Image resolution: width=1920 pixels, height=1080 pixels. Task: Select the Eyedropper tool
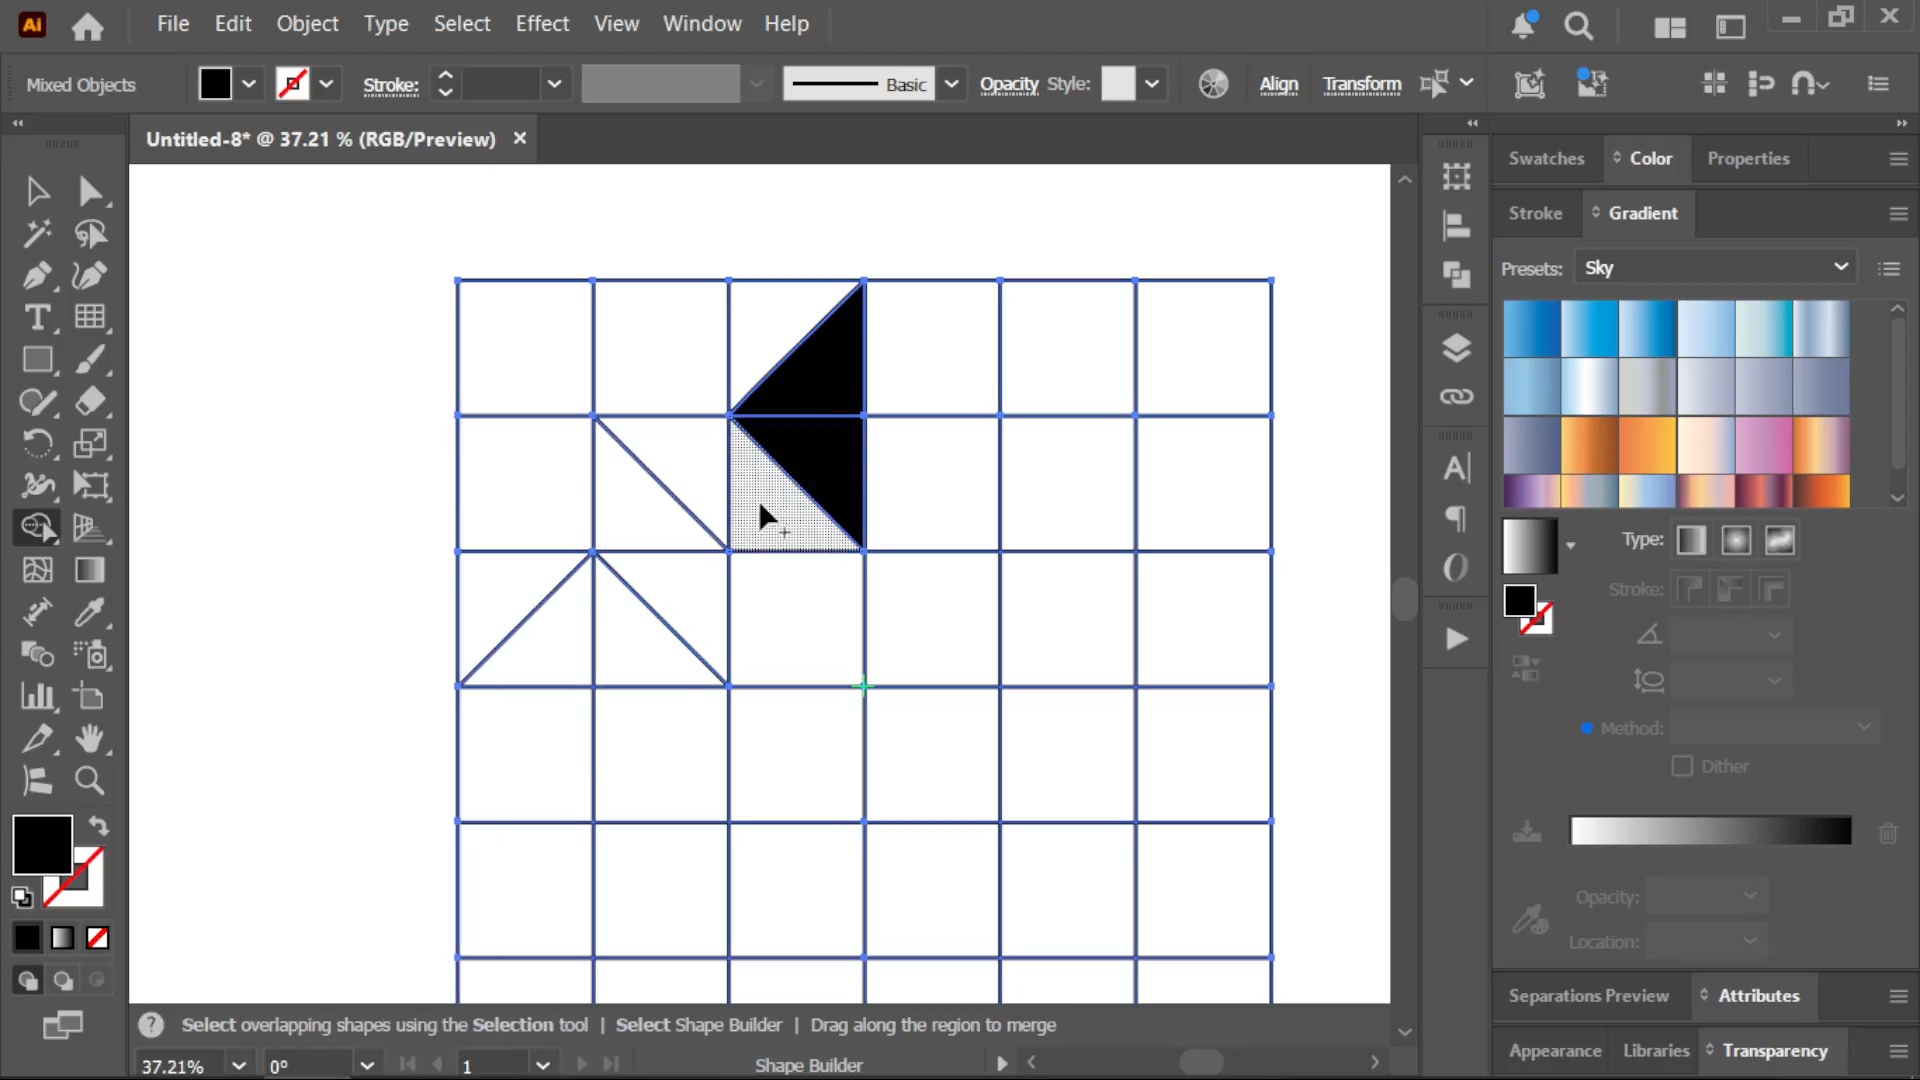tap(90, 612)
